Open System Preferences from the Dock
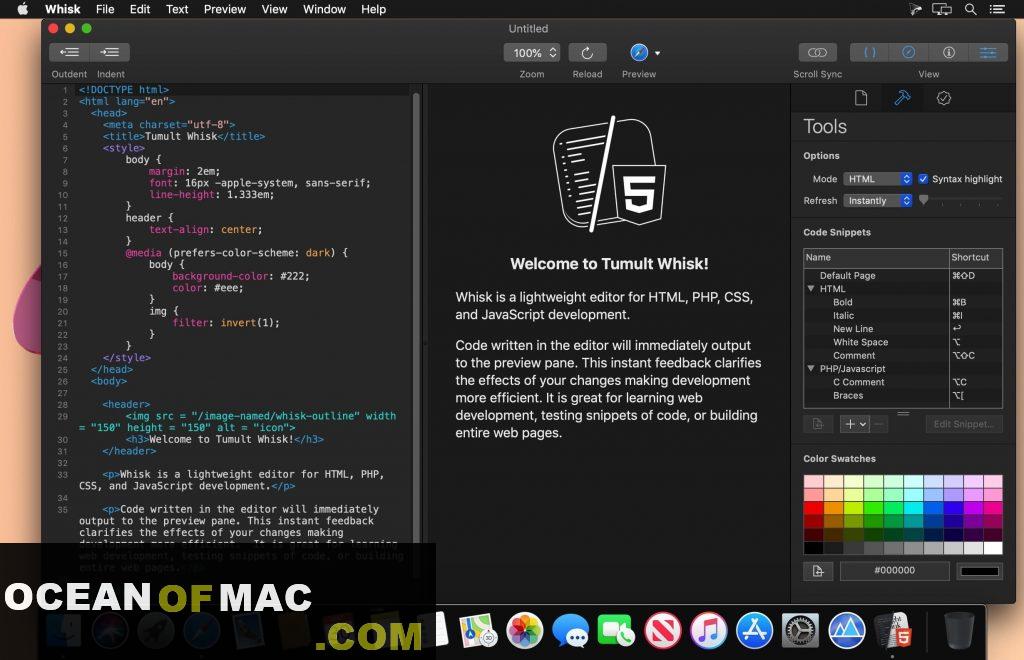Screen dimensions: 1024x660 (x=801, y=631)
